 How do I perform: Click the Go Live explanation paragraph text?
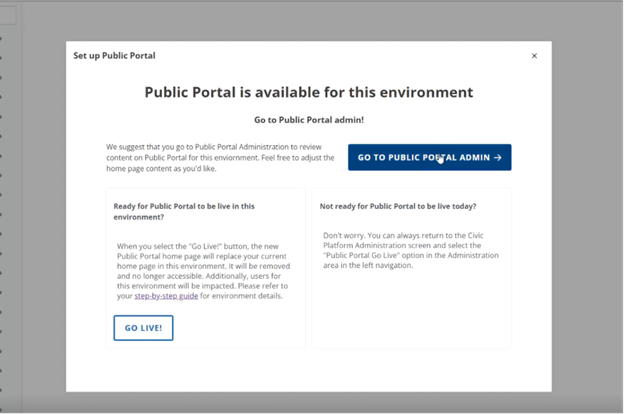(205, 270)
